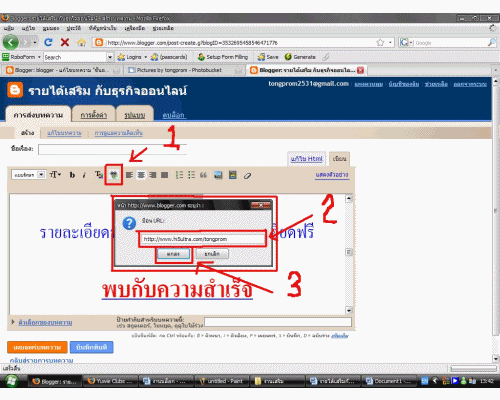
Task: Select the blockquote icon in toolbar
Action: tap(203, 175)
